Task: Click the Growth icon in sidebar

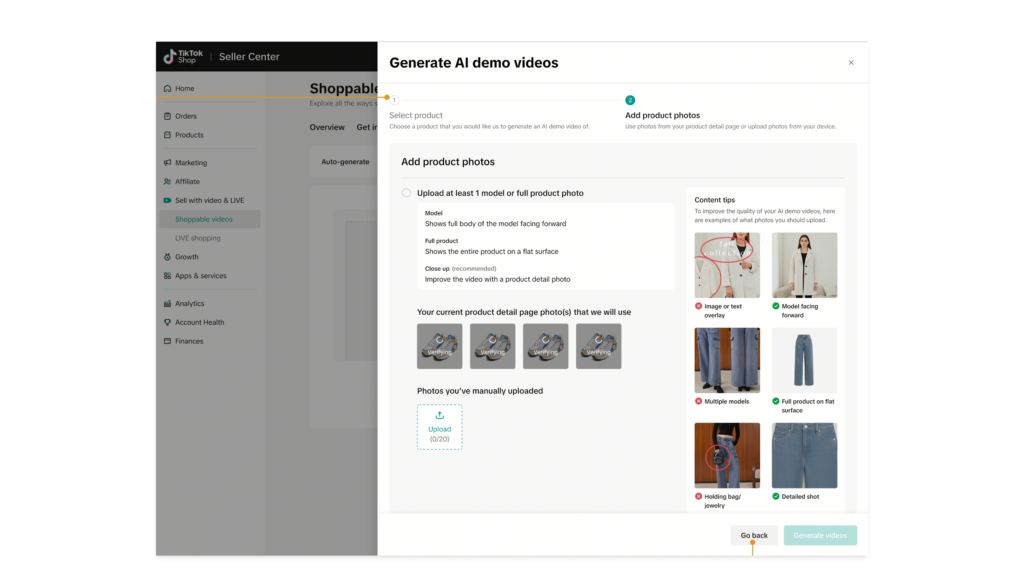Action: [x=167, y=257]
